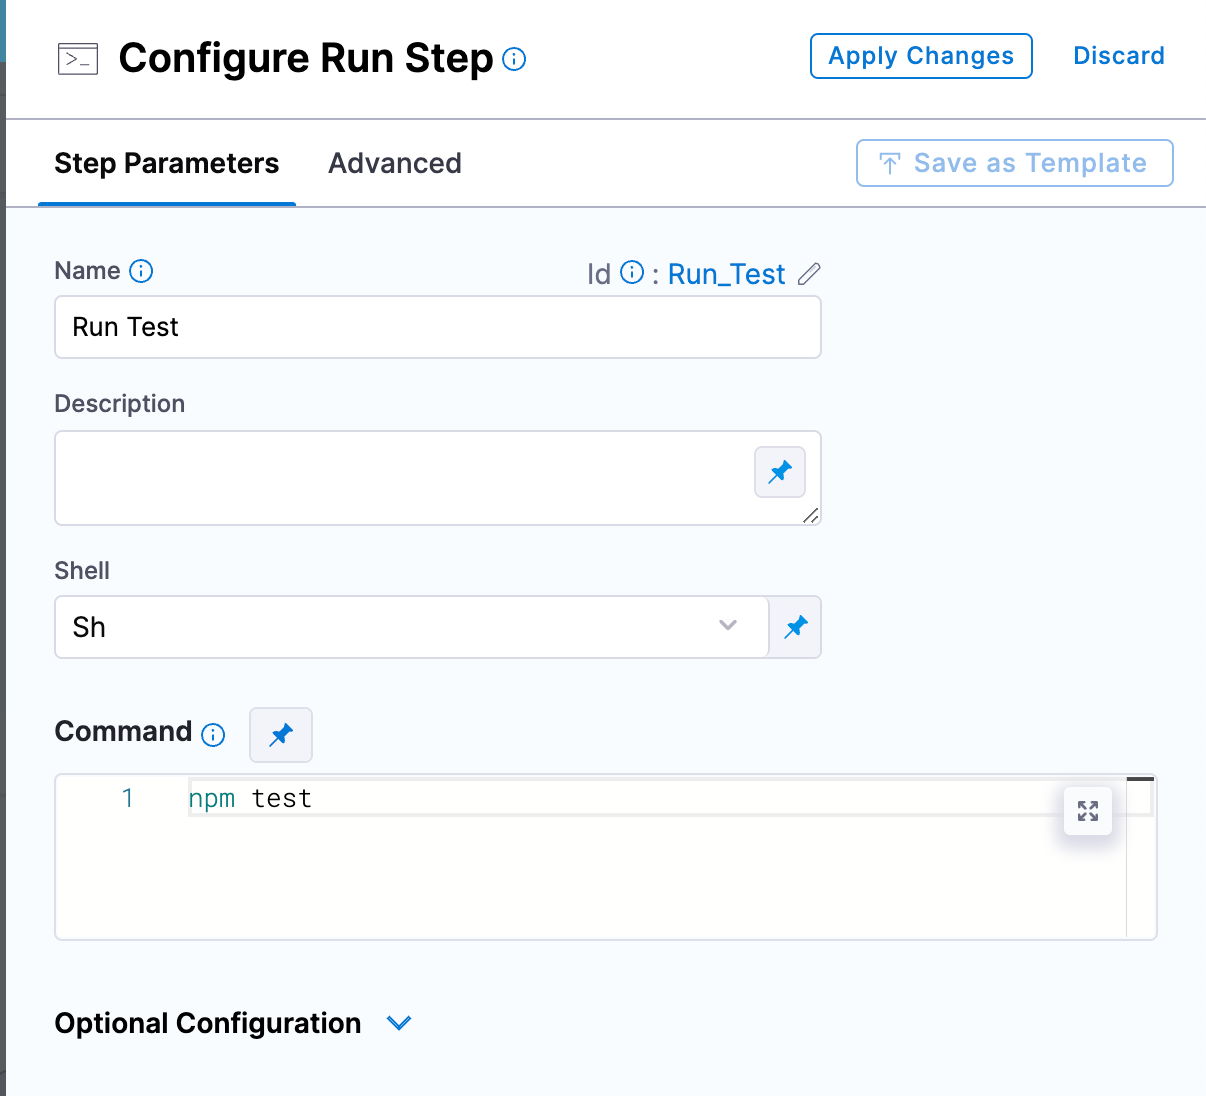The image size is (1206, 1096).
Task: Toggle the Command field pin
Action: coord(280,735)
